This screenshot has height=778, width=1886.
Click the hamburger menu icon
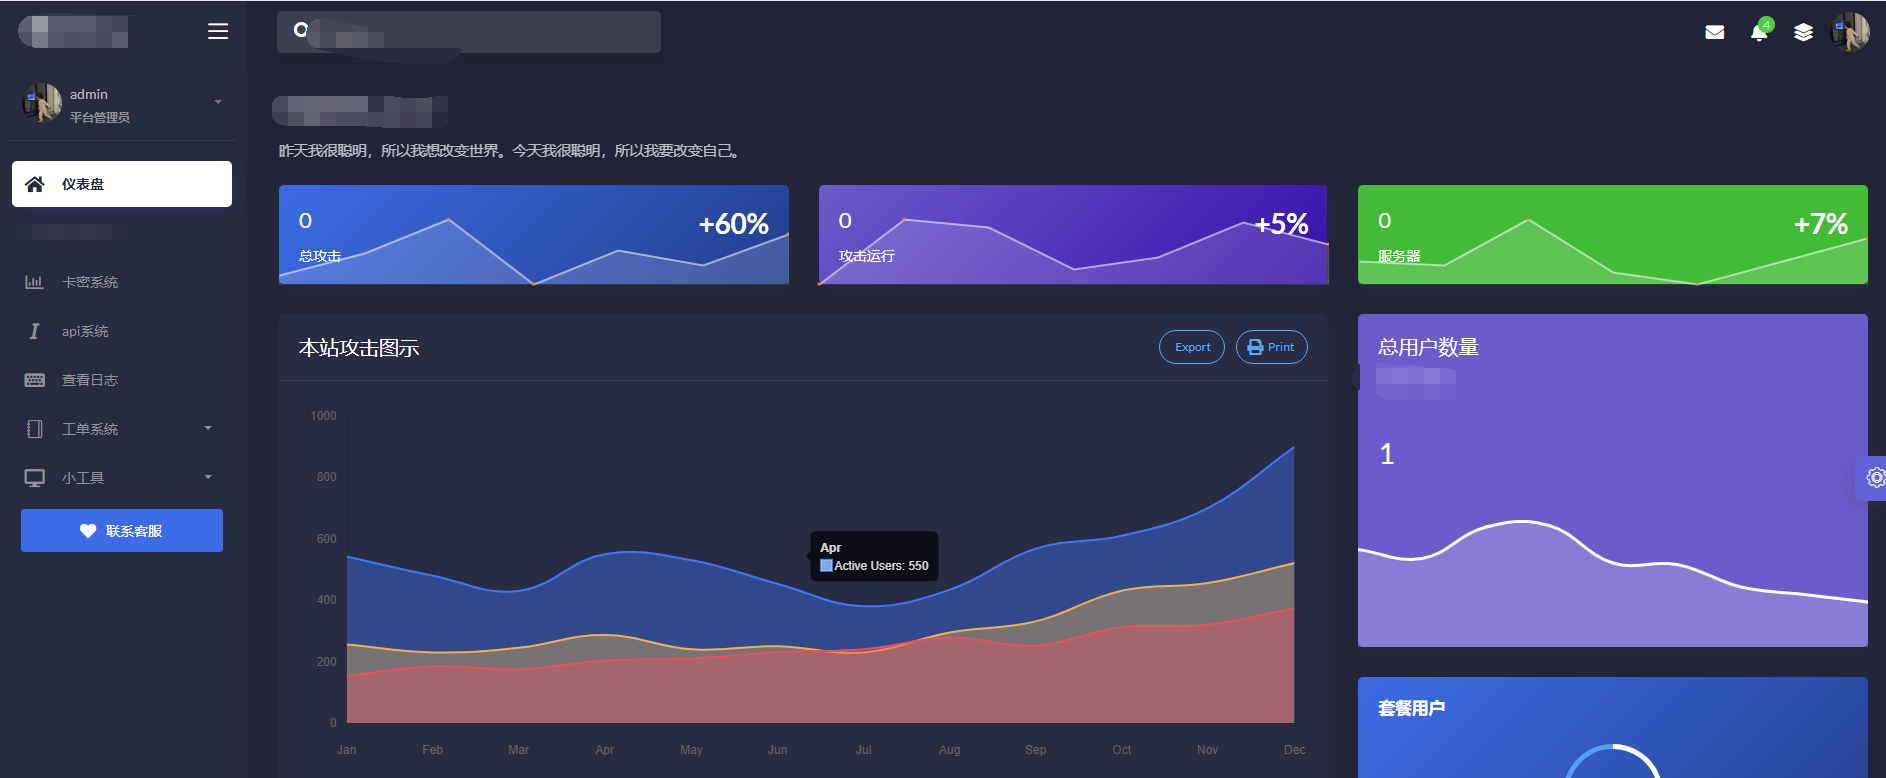tap(218, 32)
